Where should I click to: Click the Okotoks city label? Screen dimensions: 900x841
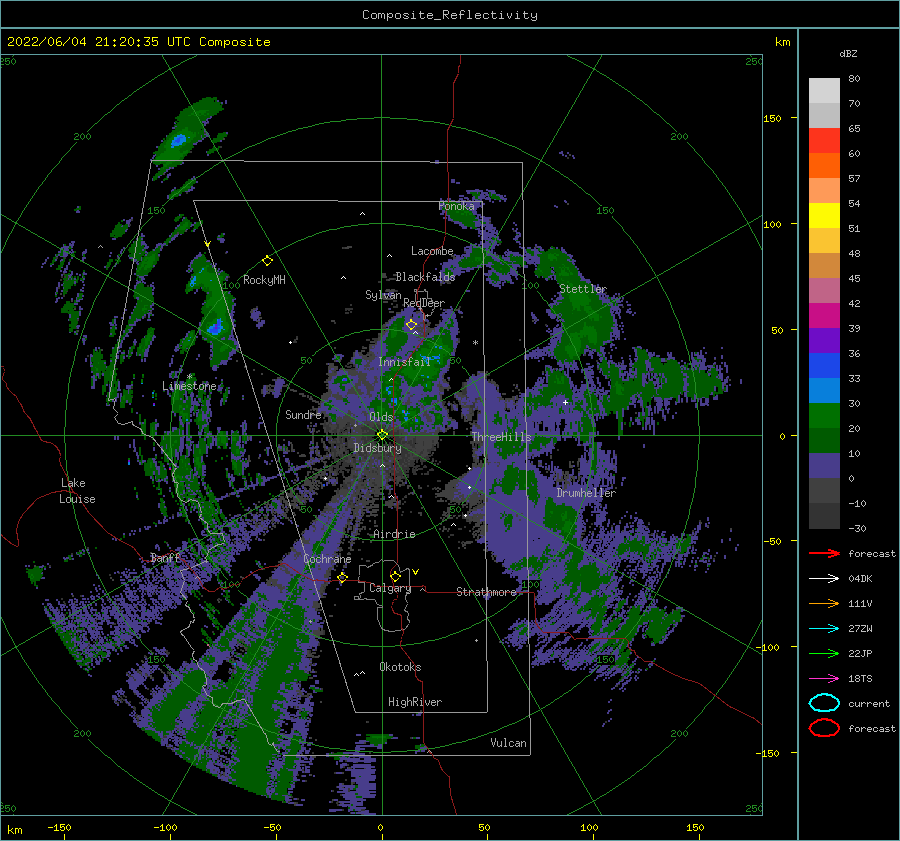click(x=400, y=667)
